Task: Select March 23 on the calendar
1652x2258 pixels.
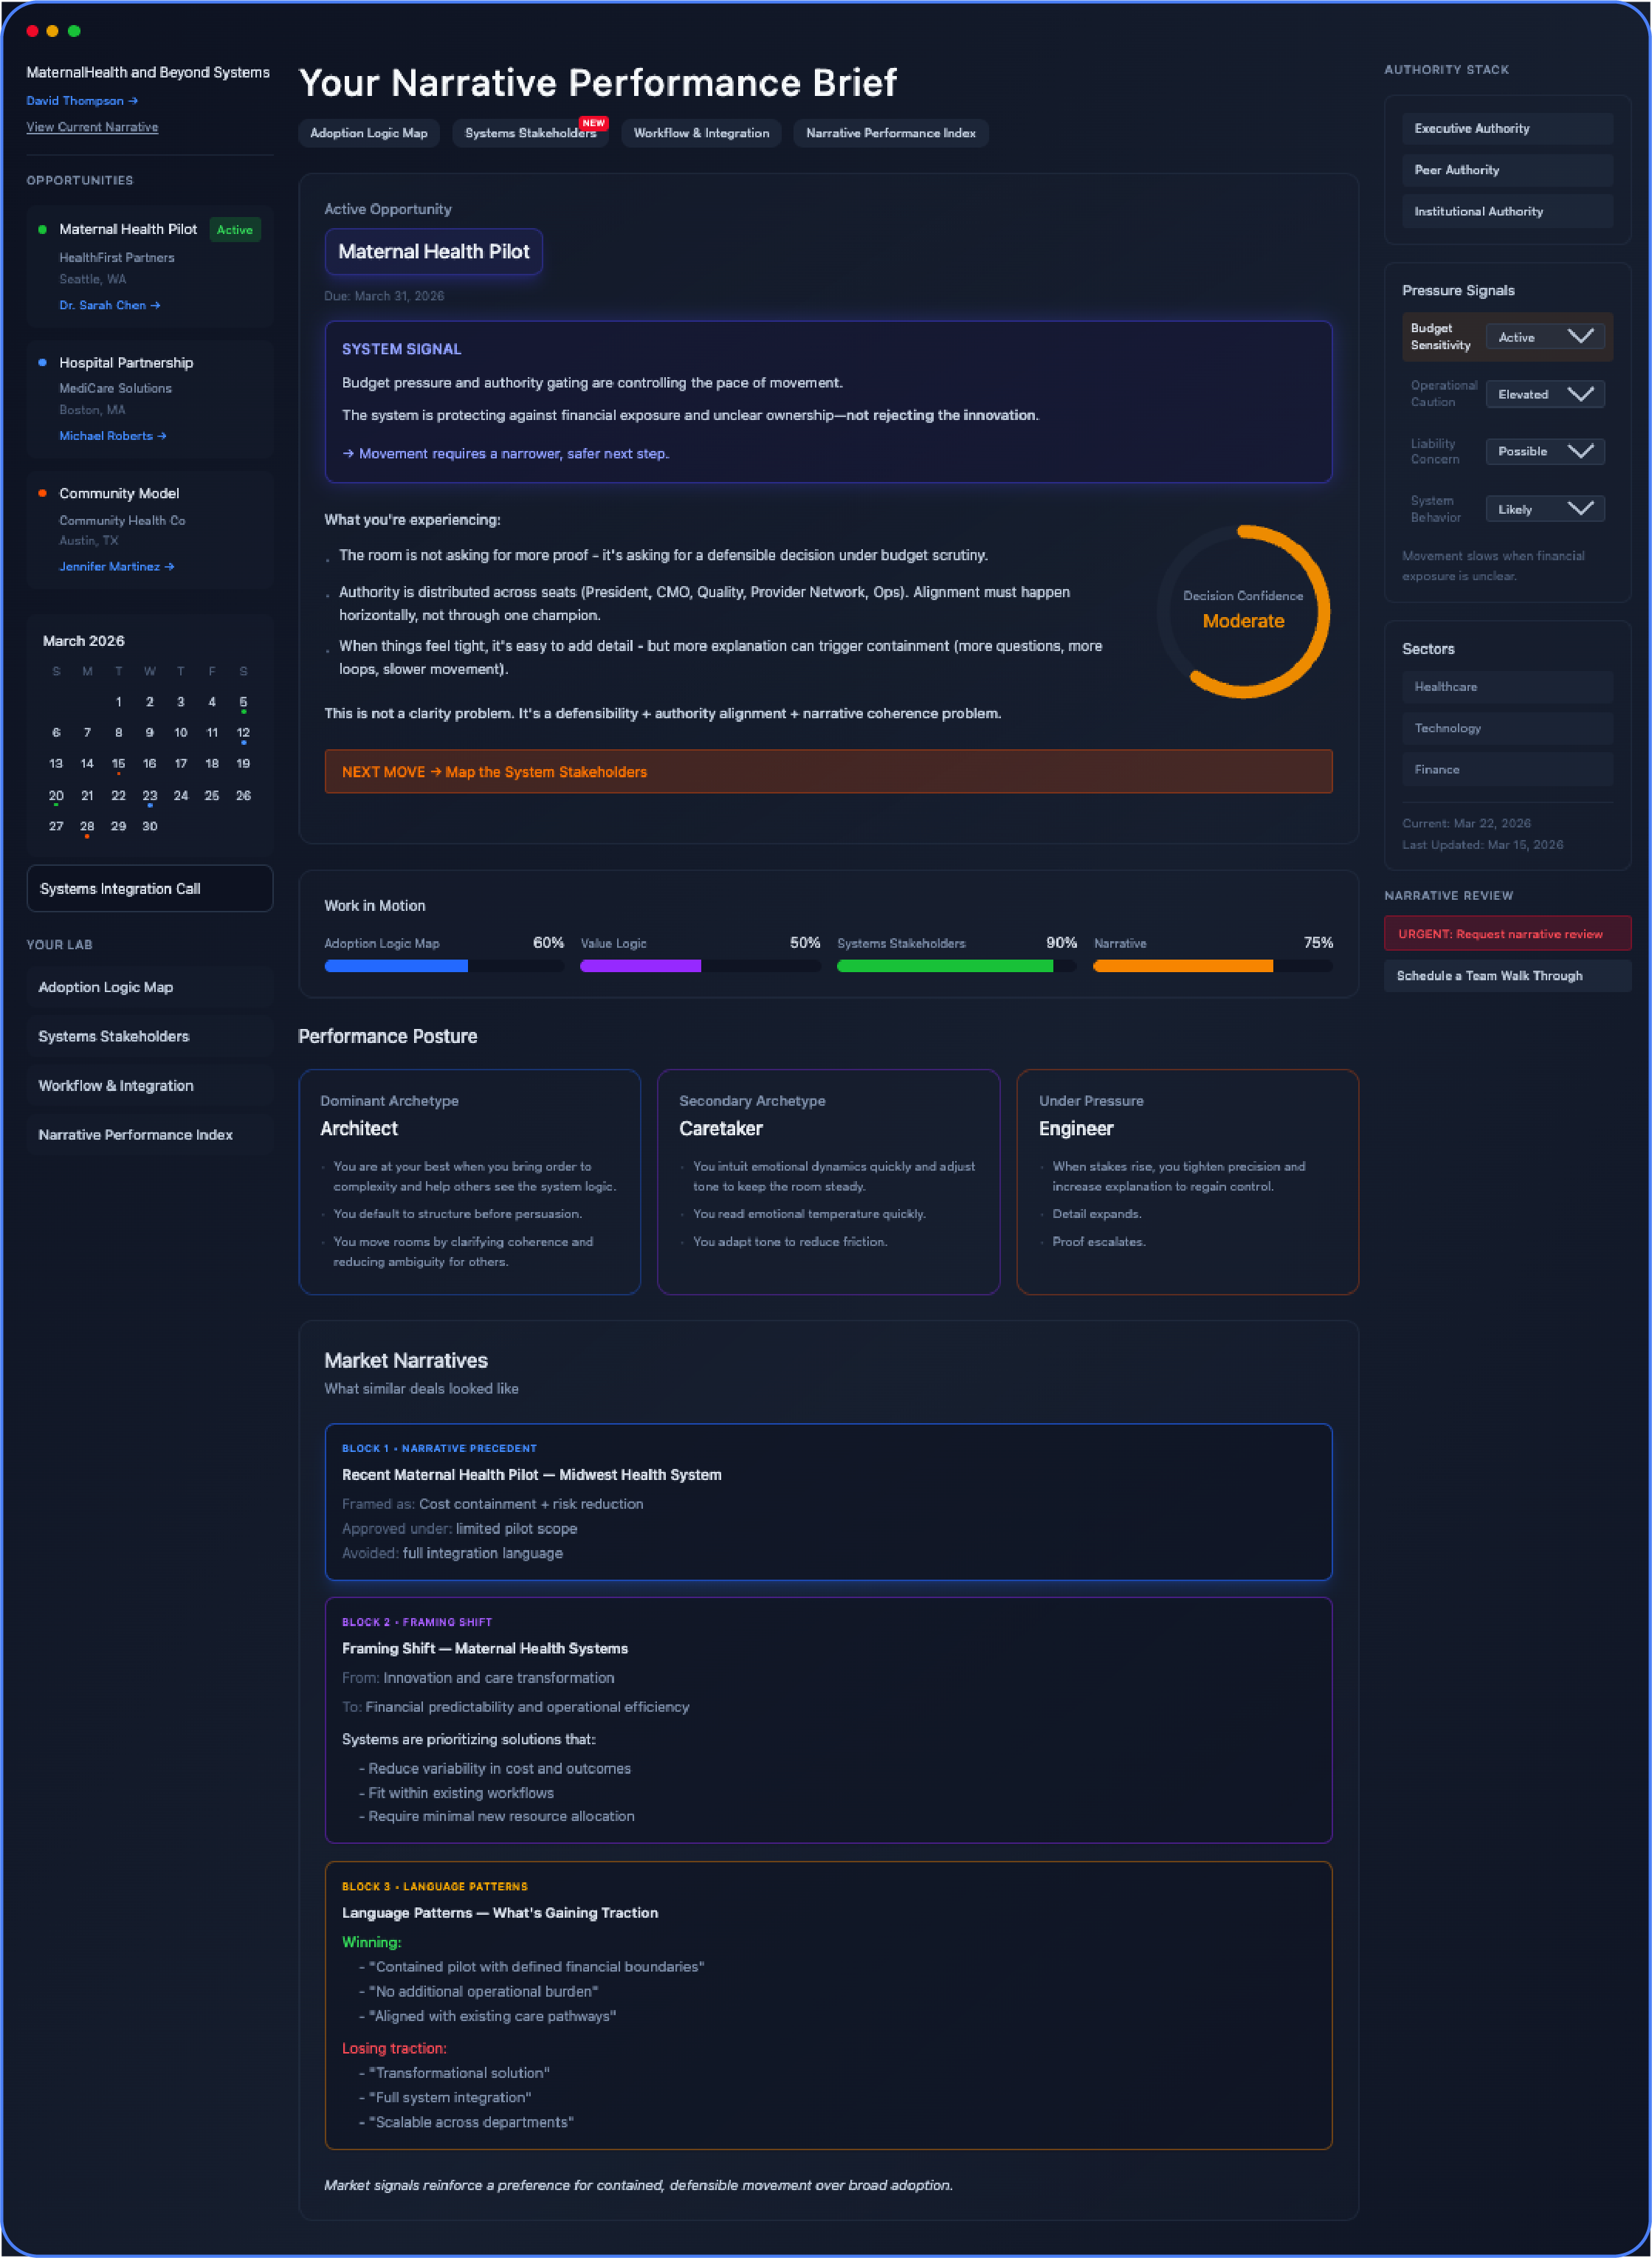Action: click(149, 795)
